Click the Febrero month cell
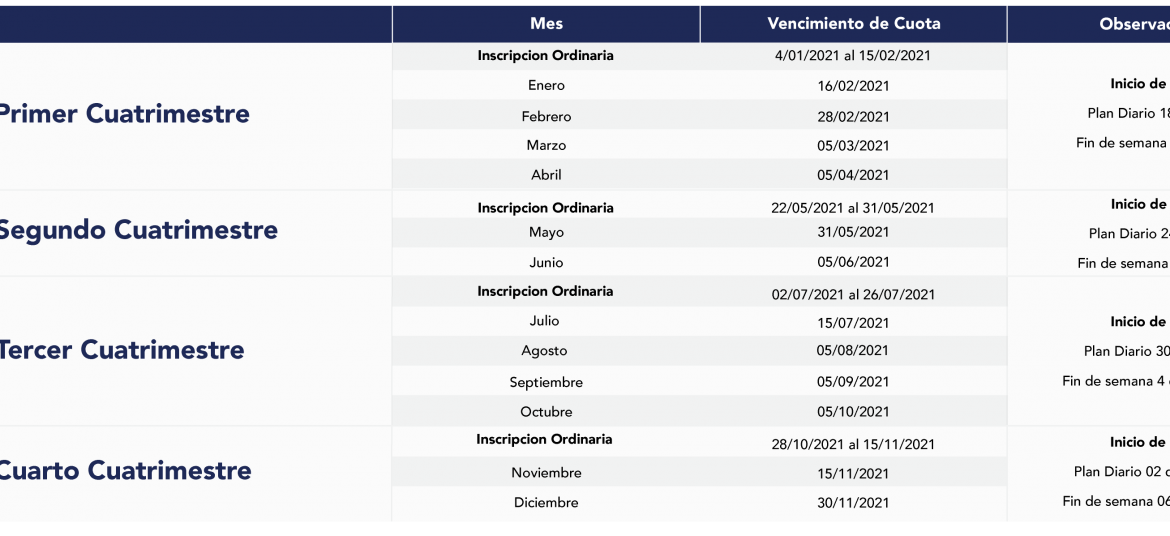The image size is (1170, 536). (546, 116)
